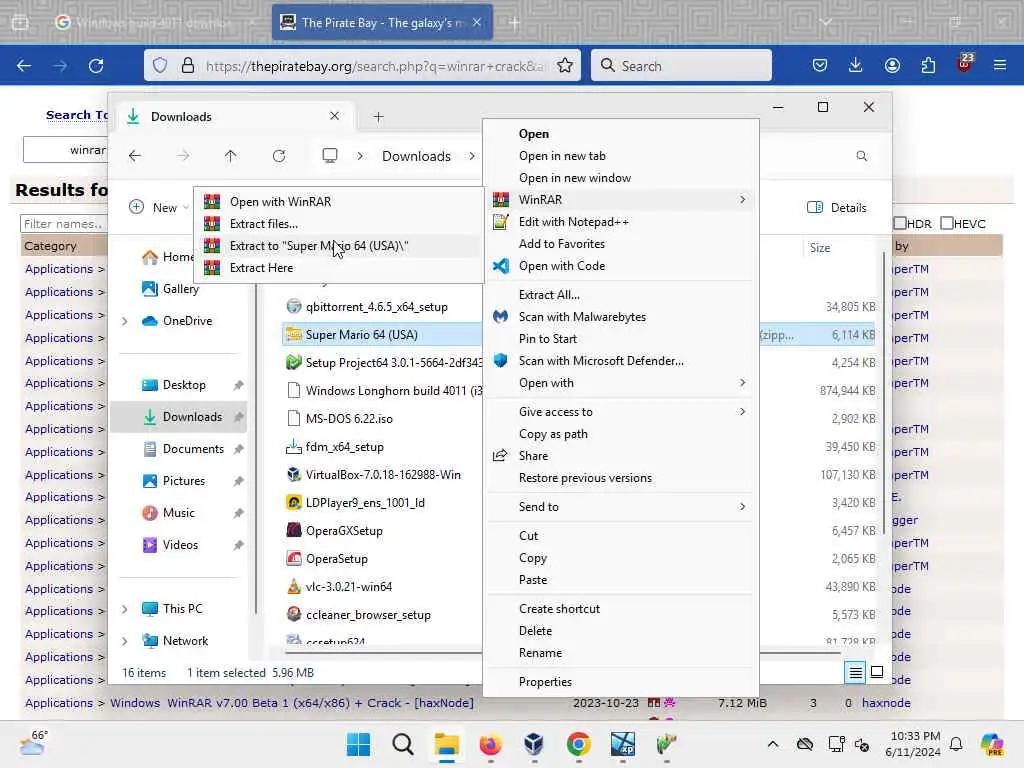The image size is (1024, 768).
Task: Switch to The Pirate Bay browser tab
Action: [381, 23]
